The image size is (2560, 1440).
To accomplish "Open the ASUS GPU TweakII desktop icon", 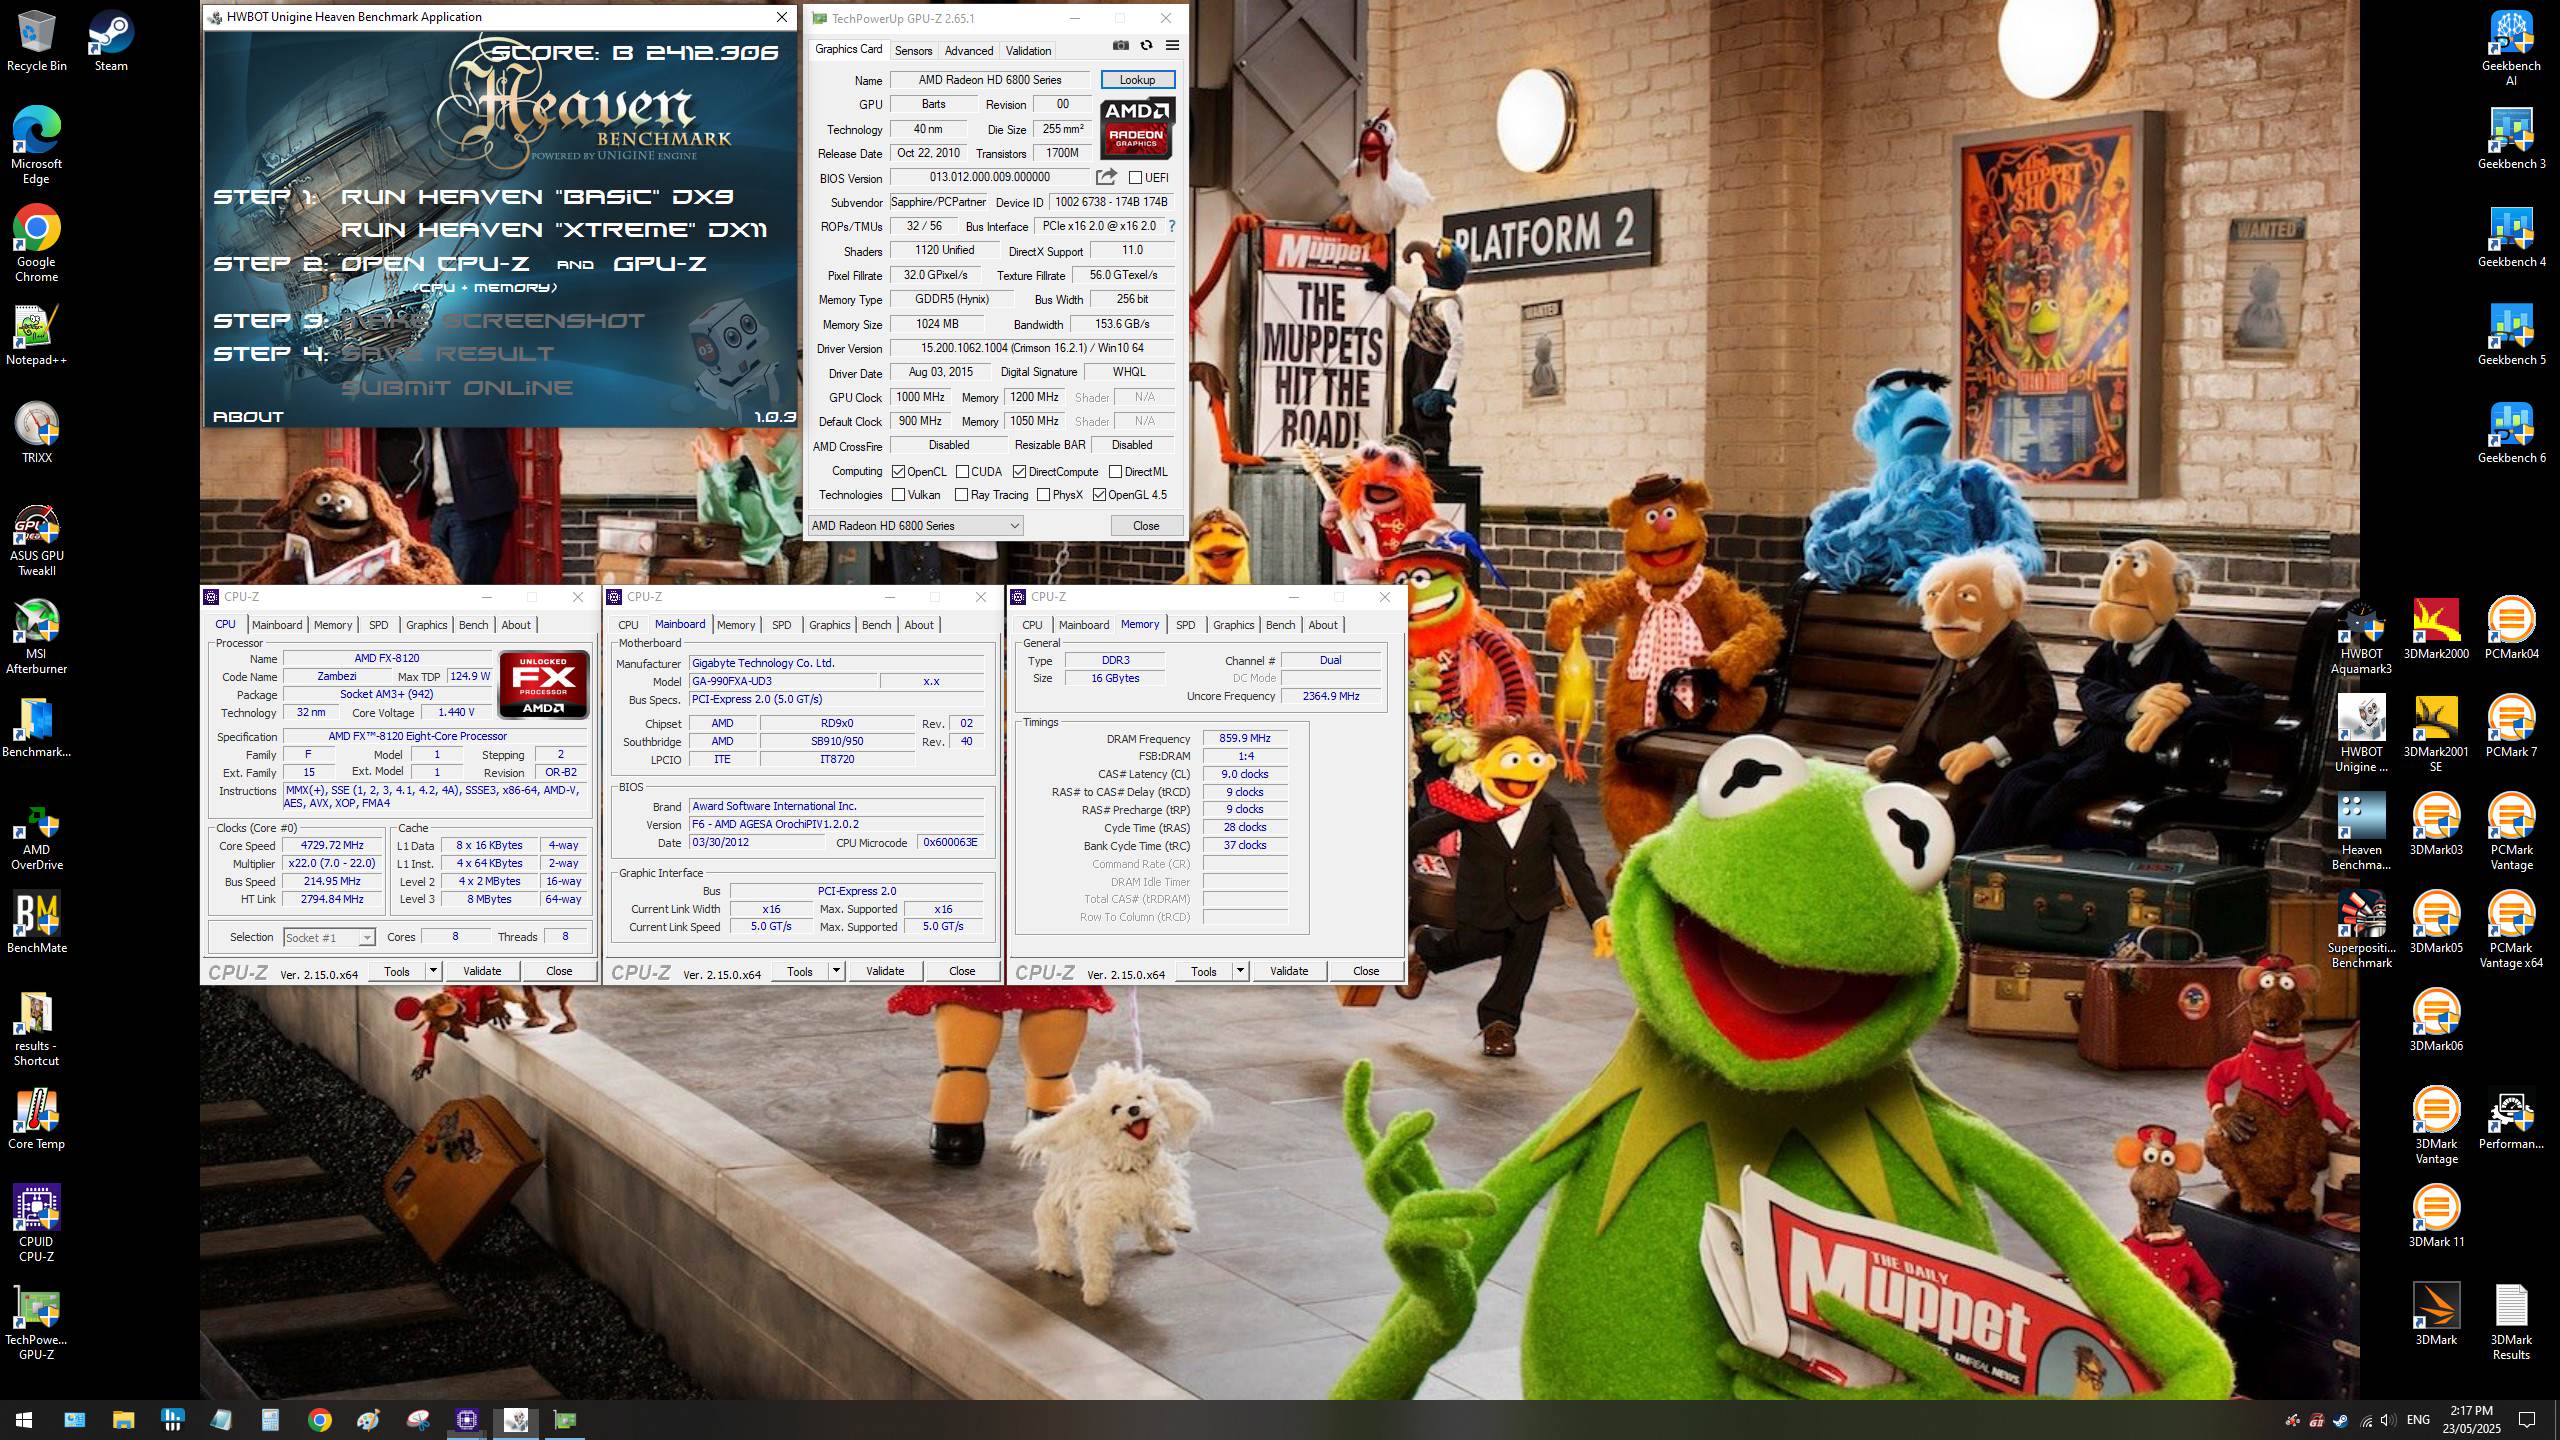I will pos(37,540).
